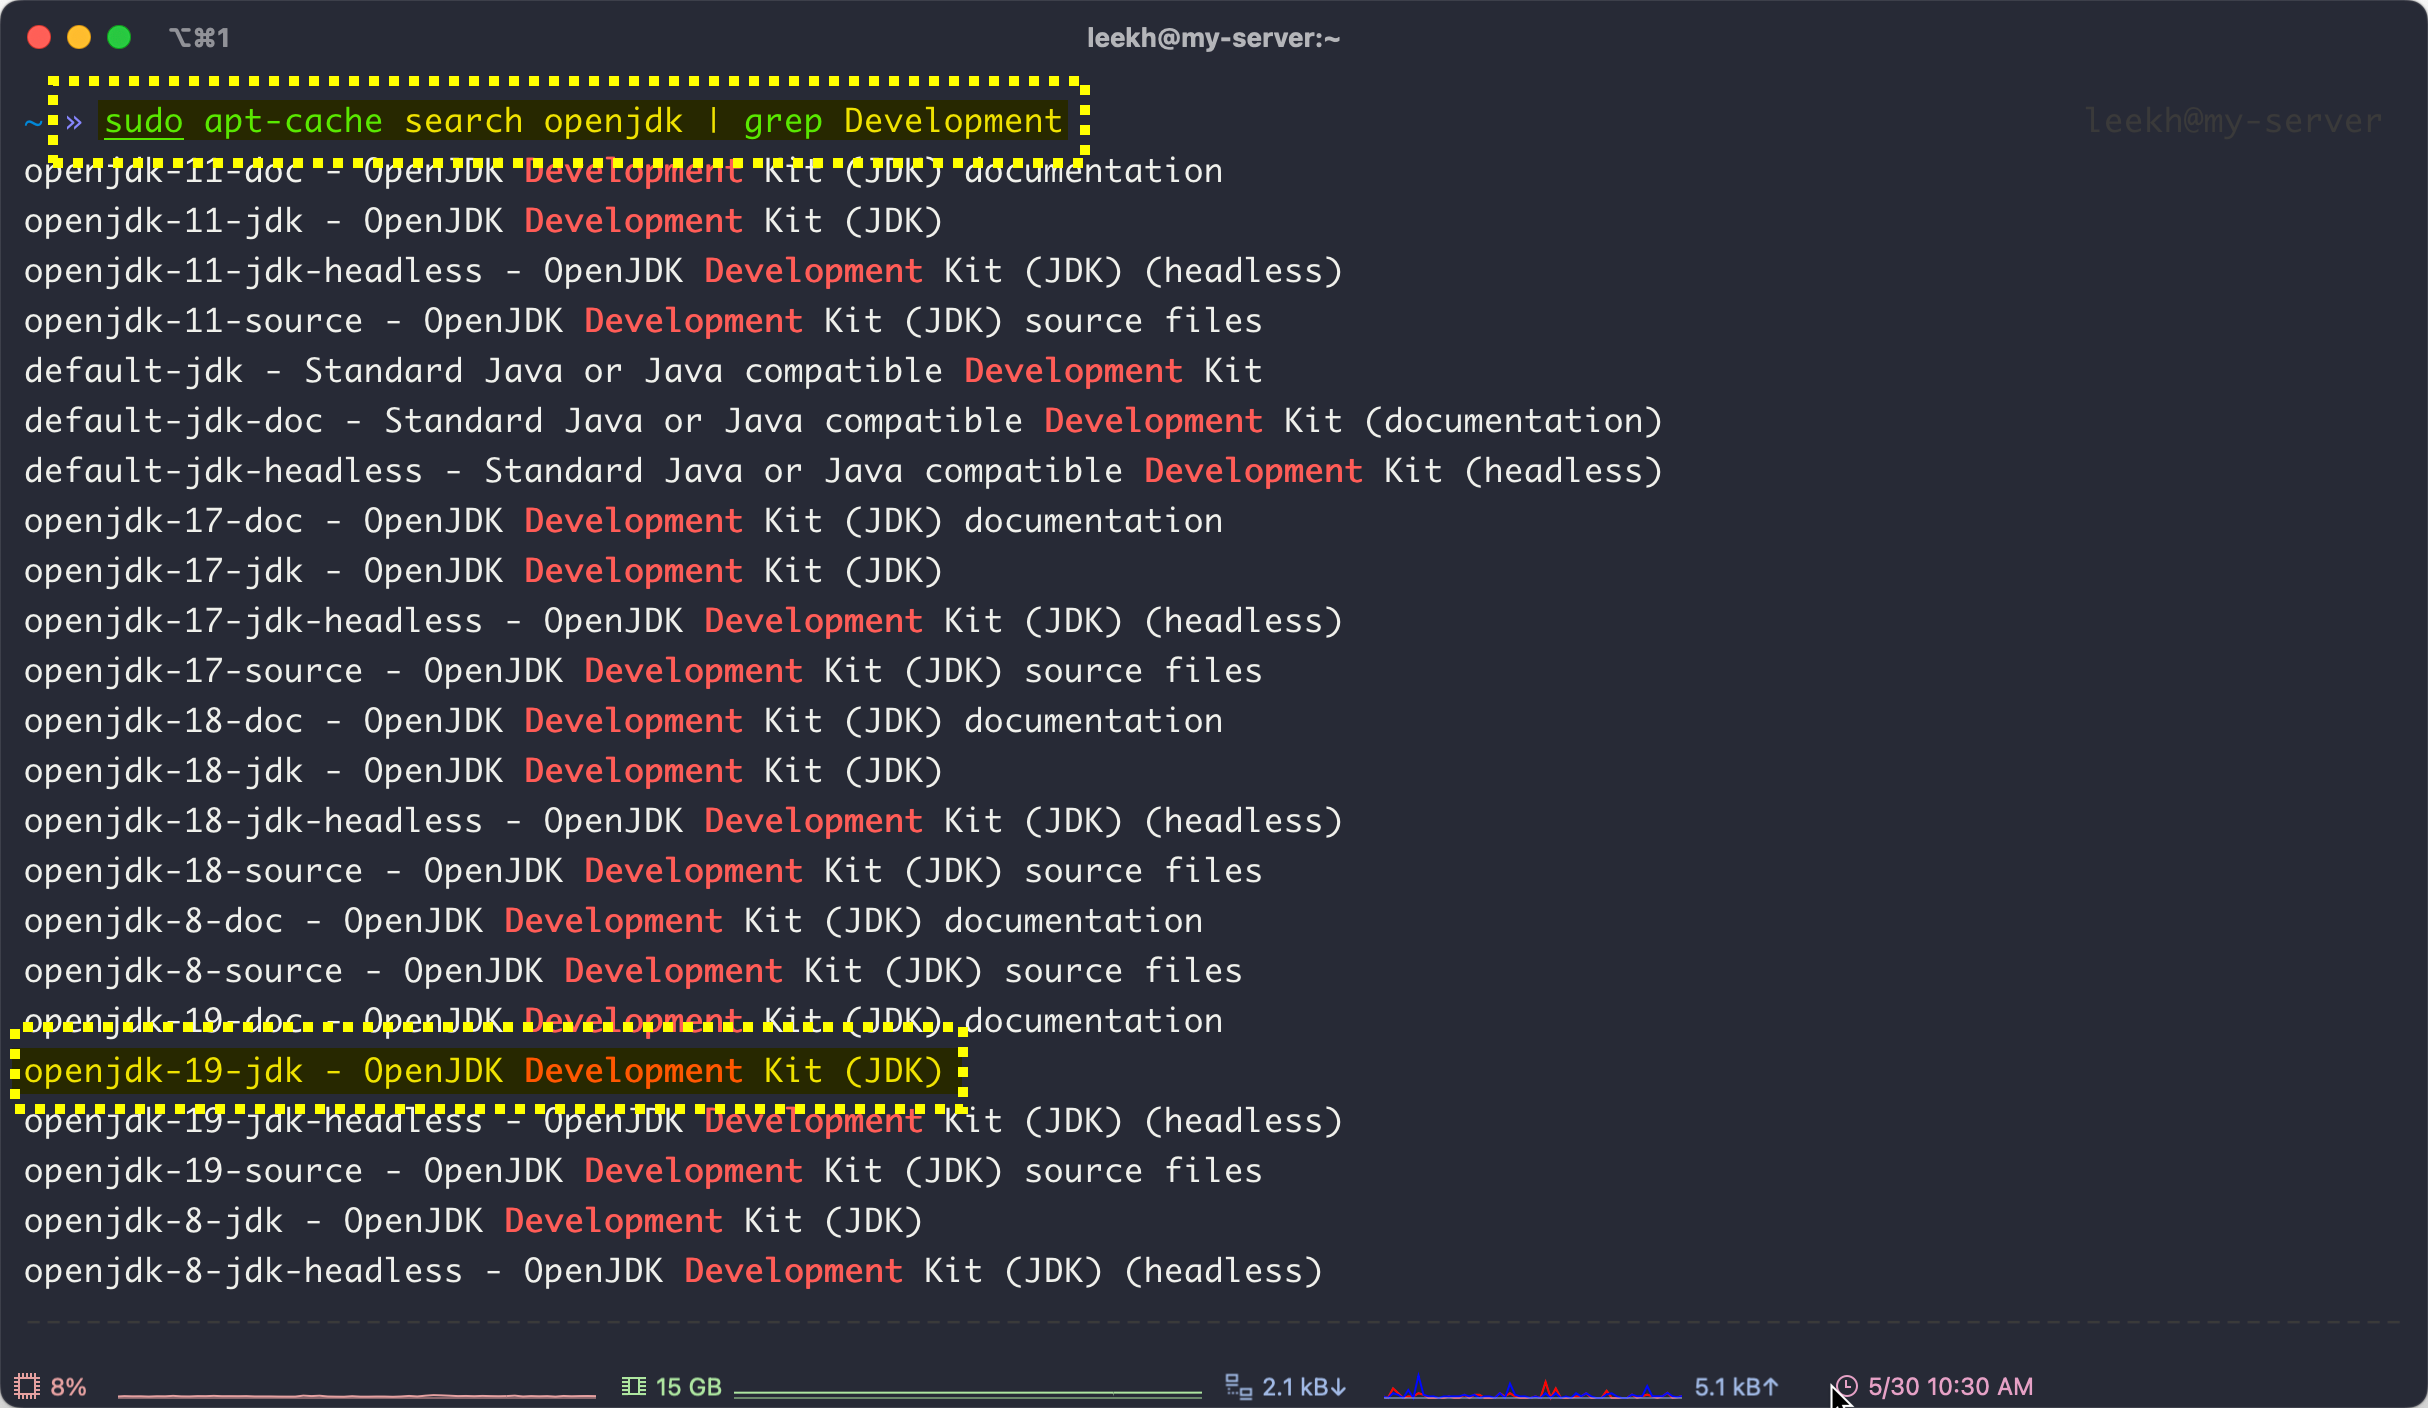Click the clock icon beside 5/30 10:30 AM

[x=1846, y=1386]
